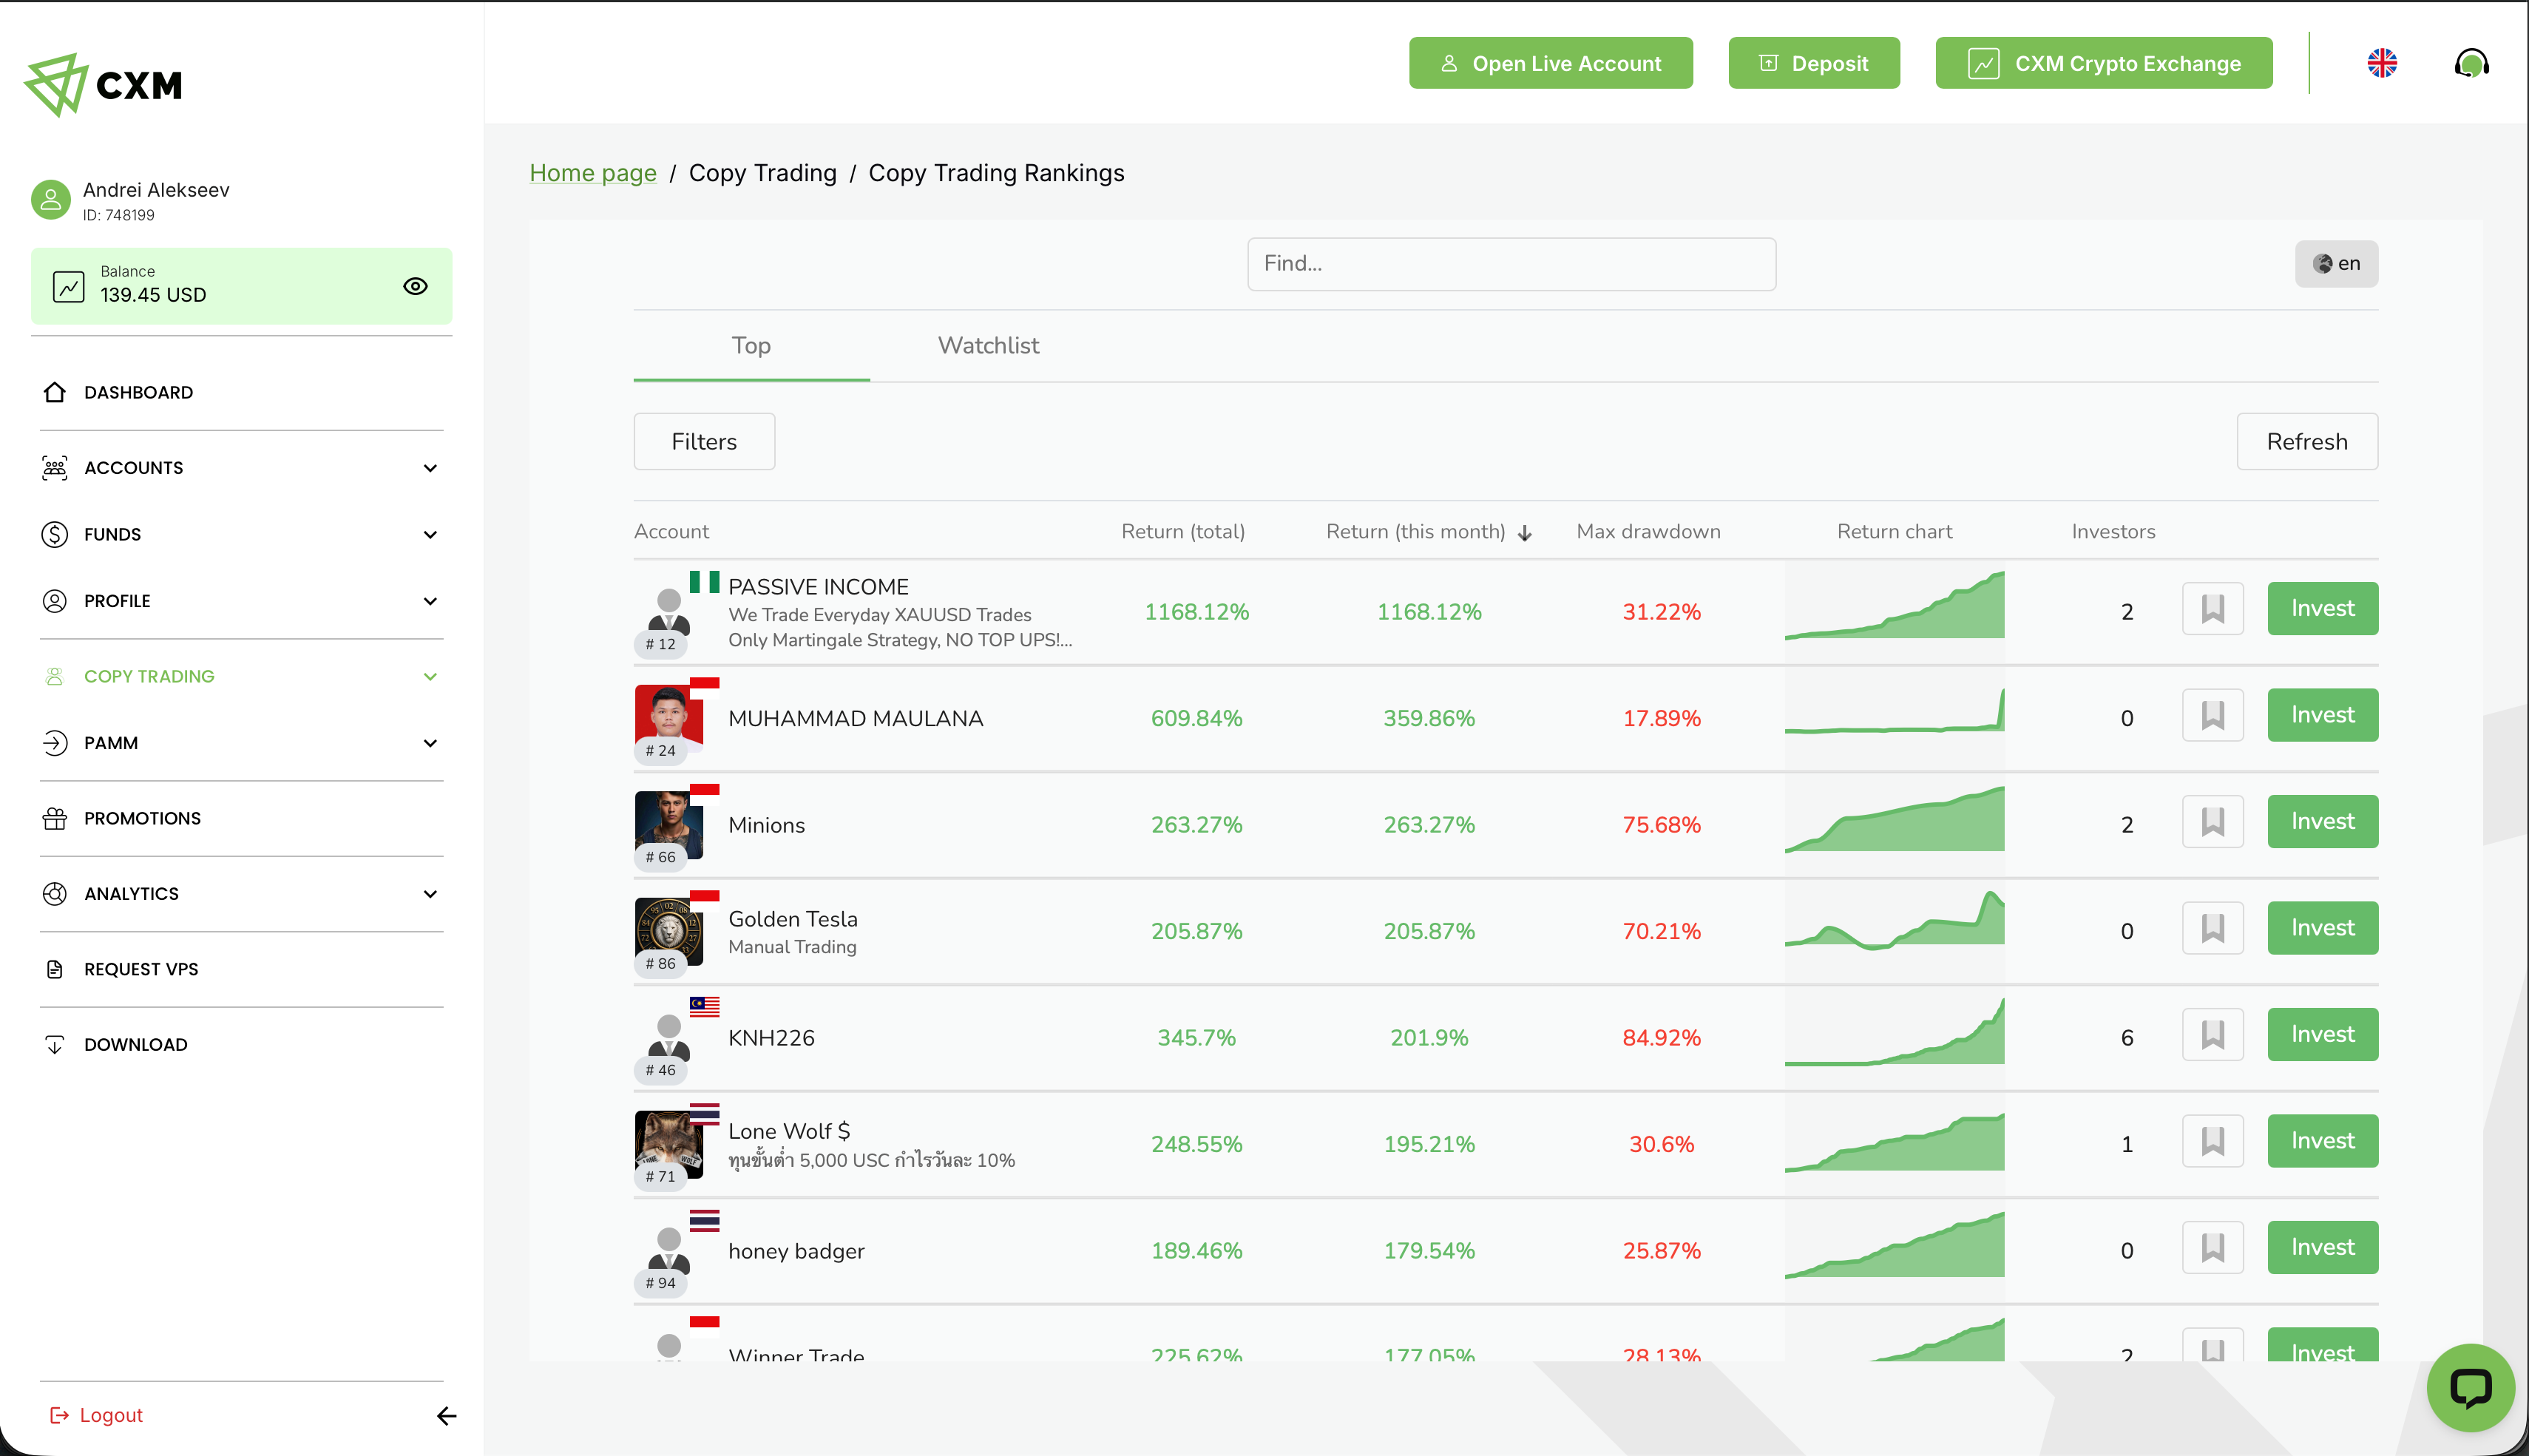The width and height of the screenshot is (2529, 1456).
Task: Toggle balance visibility eye icon
Action: (415, 286)
